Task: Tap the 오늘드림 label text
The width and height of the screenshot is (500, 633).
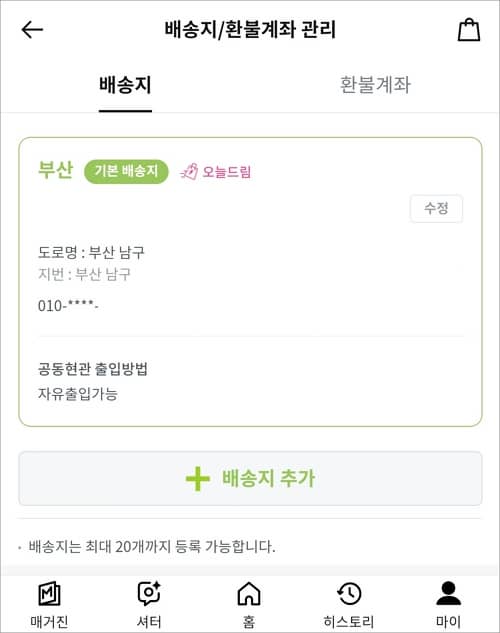Action: (226, 172)
